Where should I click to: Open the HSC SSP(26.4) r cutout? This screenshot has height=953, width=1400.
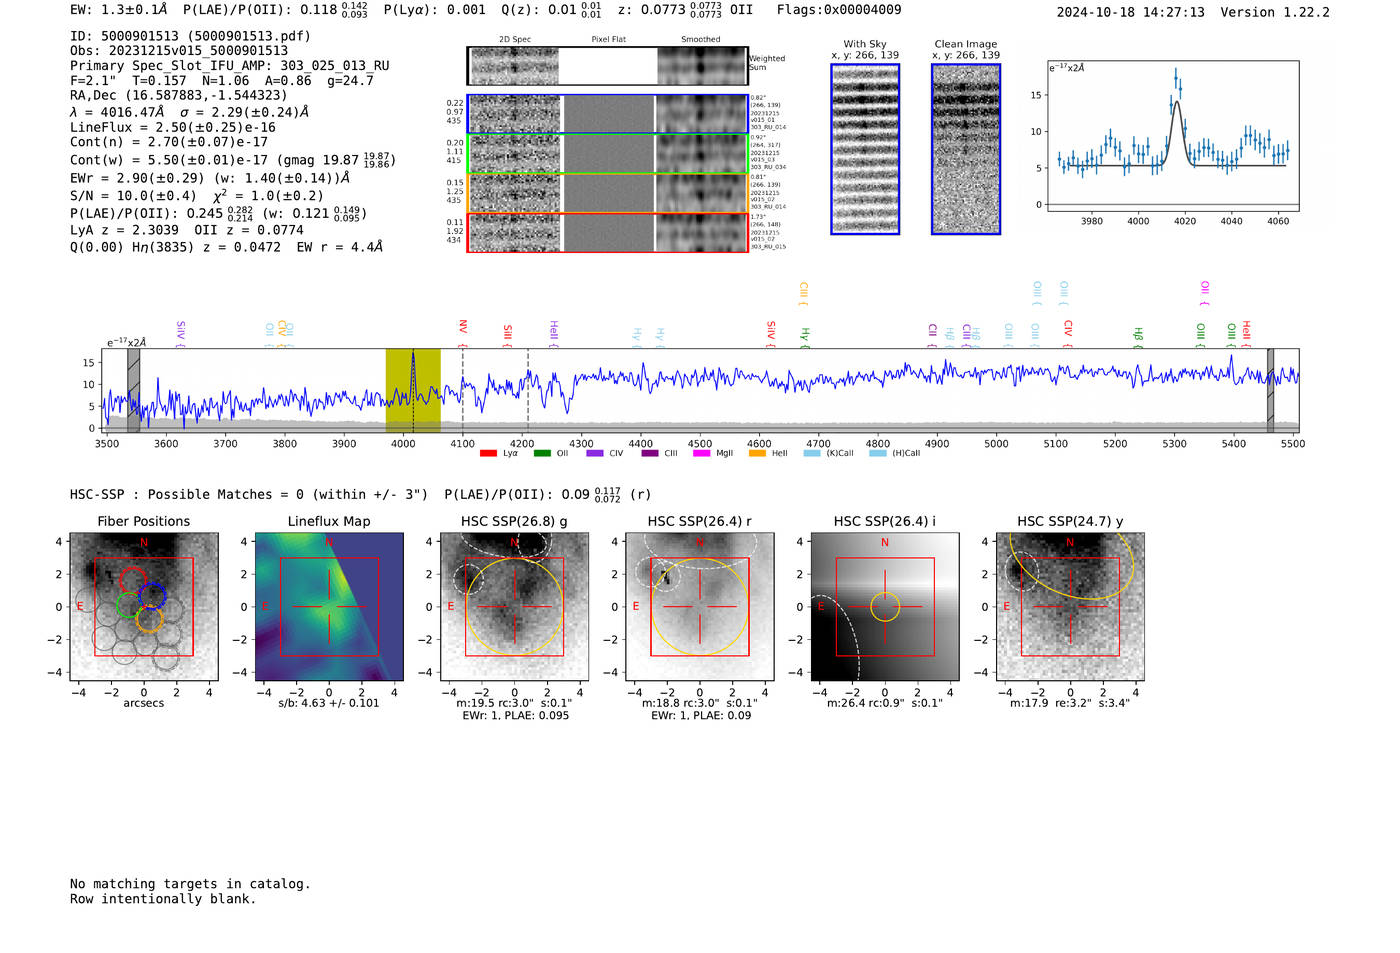(700, 607)
